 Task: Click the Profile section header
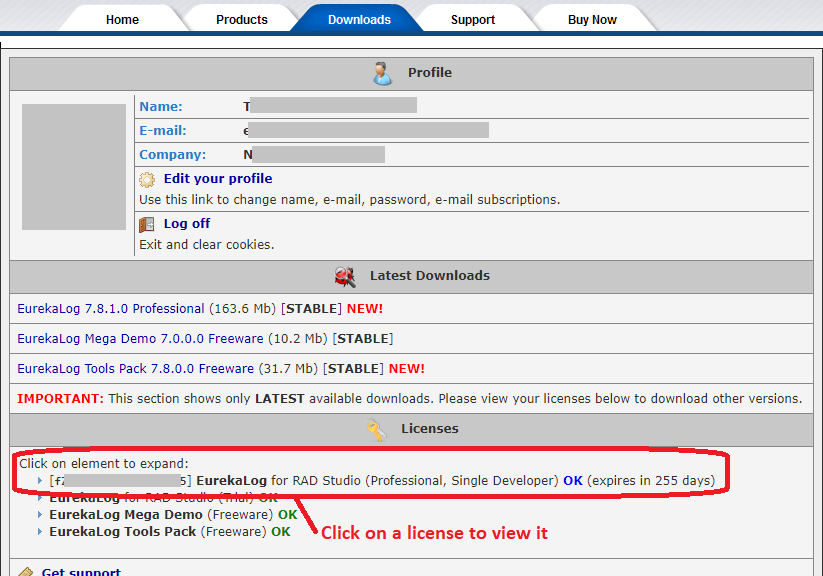click(412, 74)
